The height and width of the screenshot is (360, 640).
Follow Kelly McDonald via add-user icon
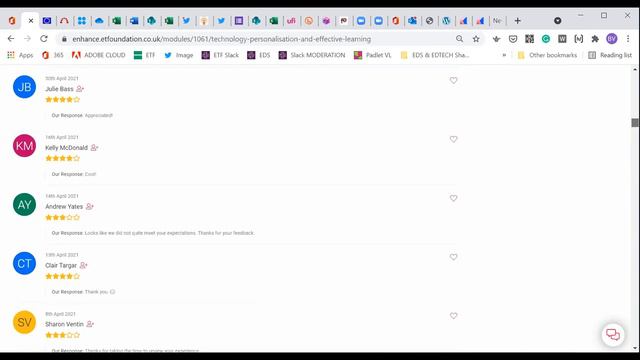point(94,147)
